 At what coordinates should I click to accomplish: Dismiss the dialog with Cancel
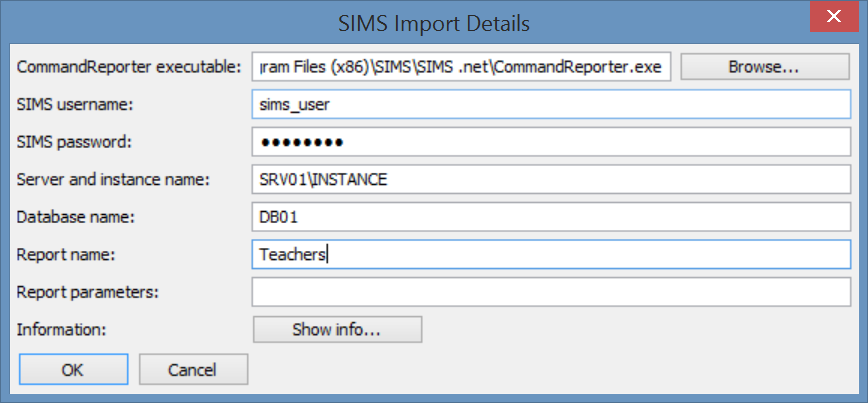193,369
